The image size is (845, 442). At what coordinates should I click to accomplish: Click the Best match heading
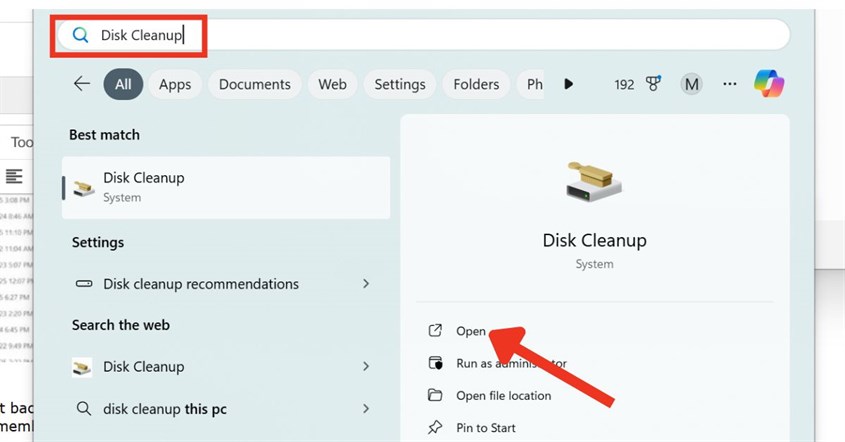click(x=104, y=135)
